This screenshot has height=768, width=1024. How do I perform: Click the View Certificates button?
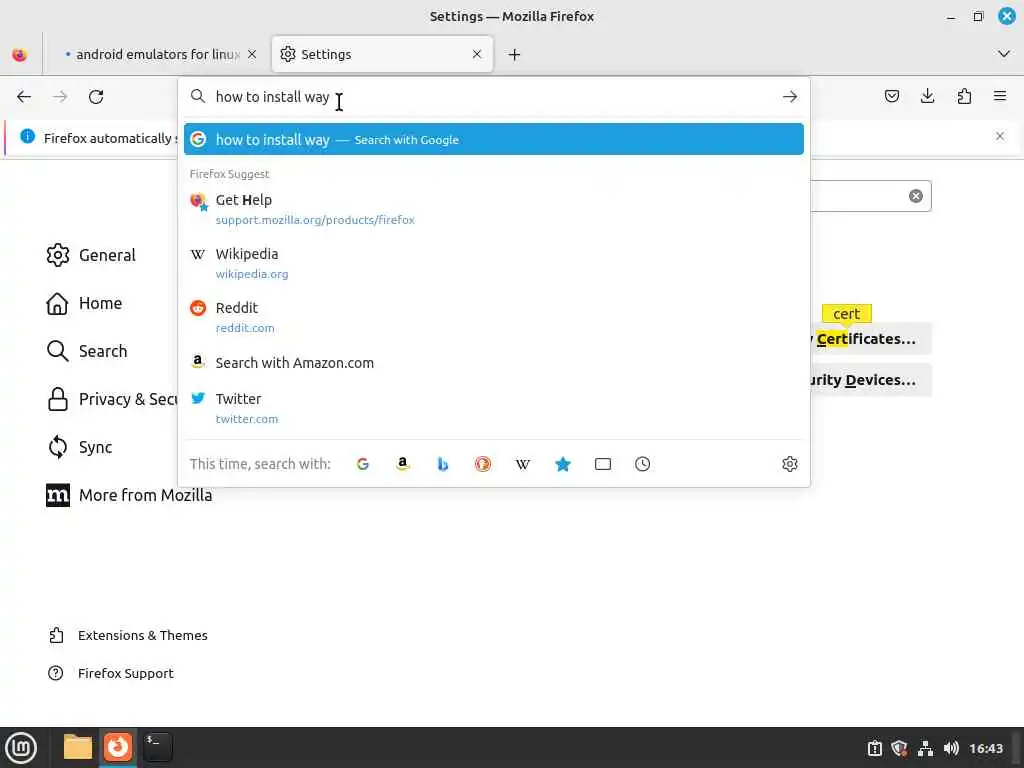871,339
